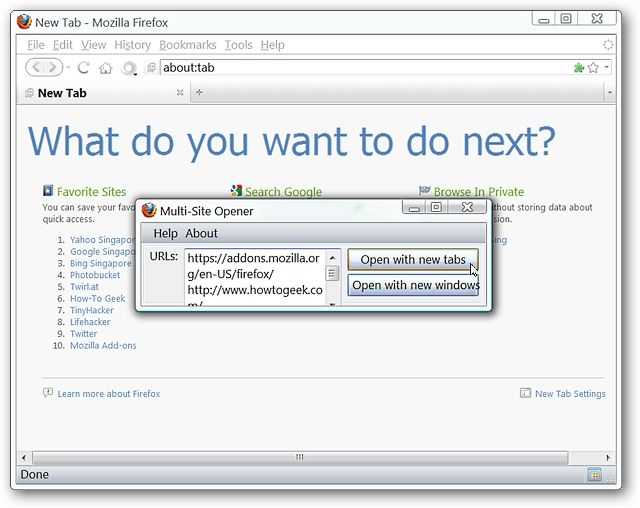Image resolution: width=640 pixels, height=508 pixels.
Task: Open the Firefox Help menu
Action: coord(273,45)
